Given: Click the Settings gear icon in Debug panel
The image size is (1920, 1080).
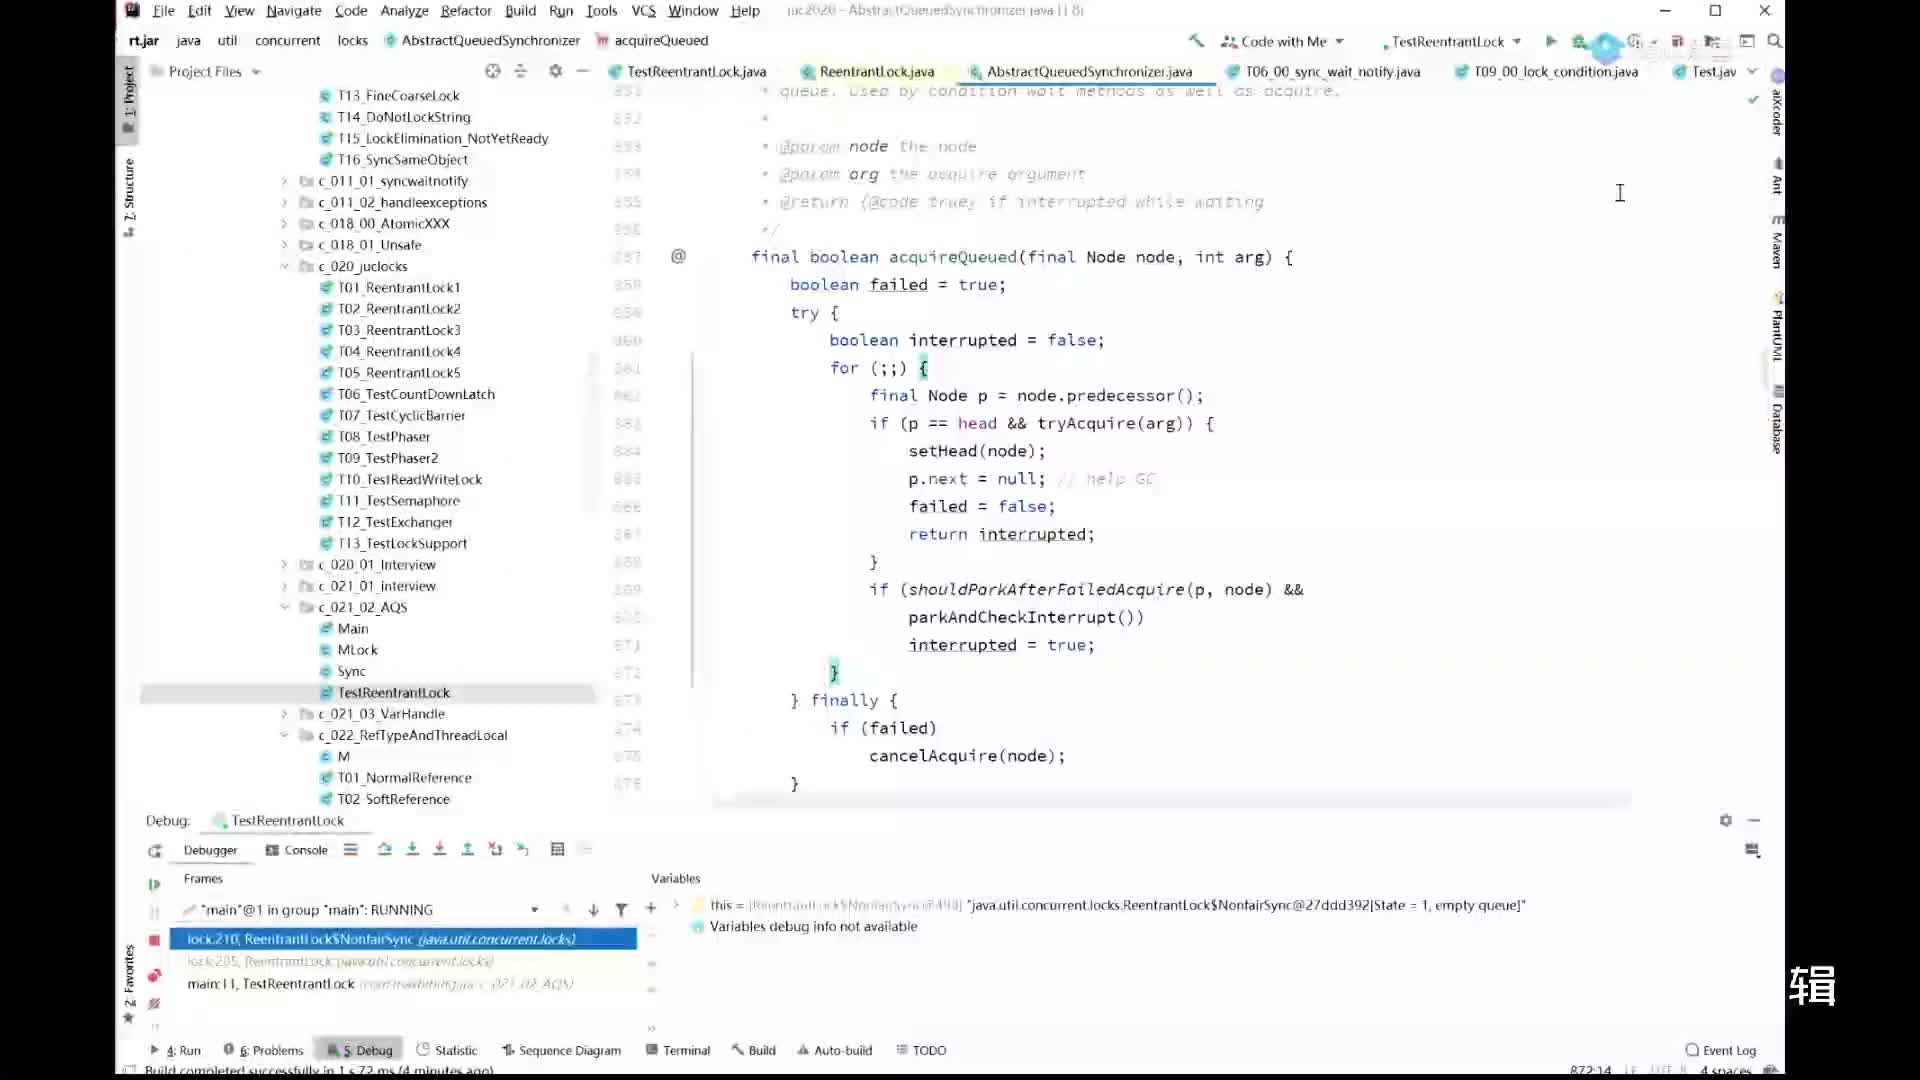Looking at the screenshot, I should [x=1725, y=820].
